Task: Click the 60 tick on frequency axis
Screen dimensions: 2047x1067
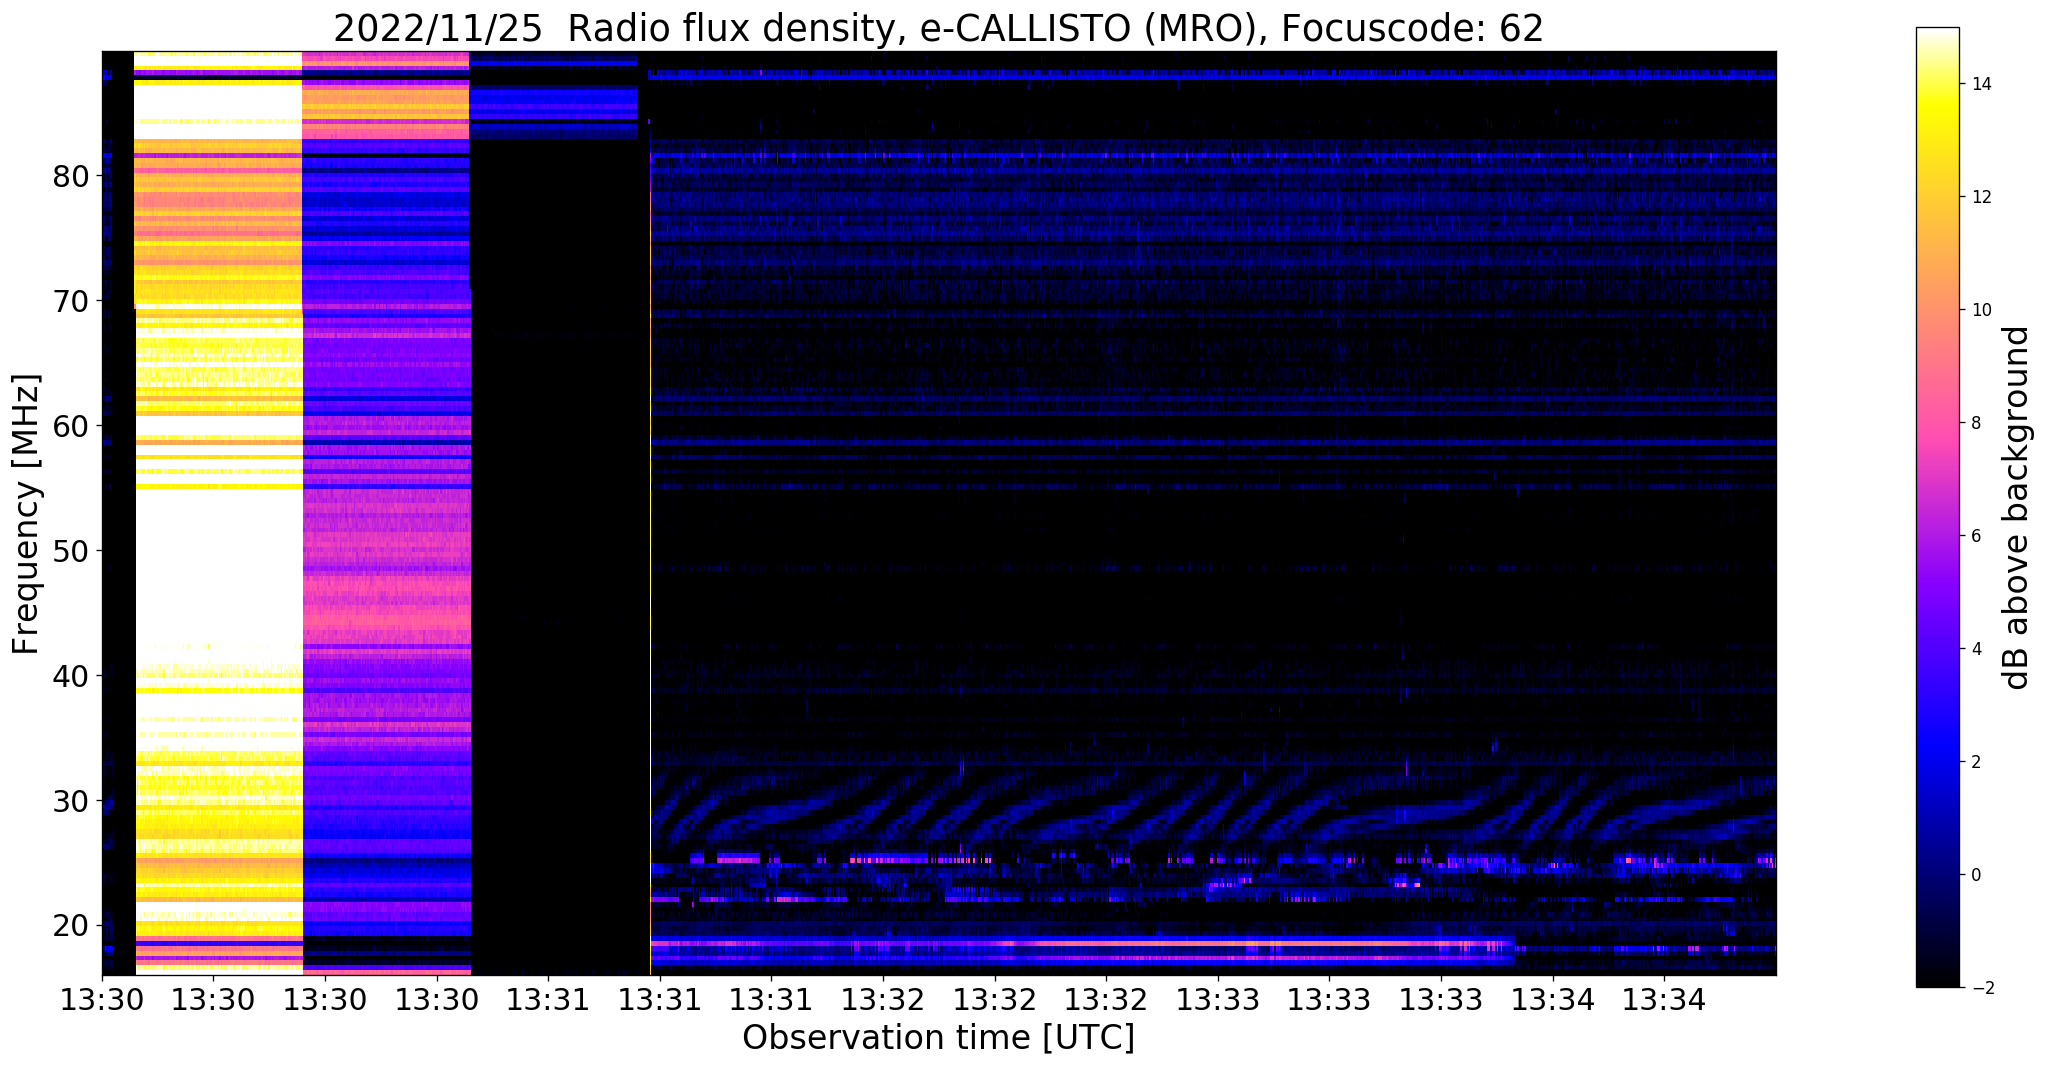Action: point(71,426)
